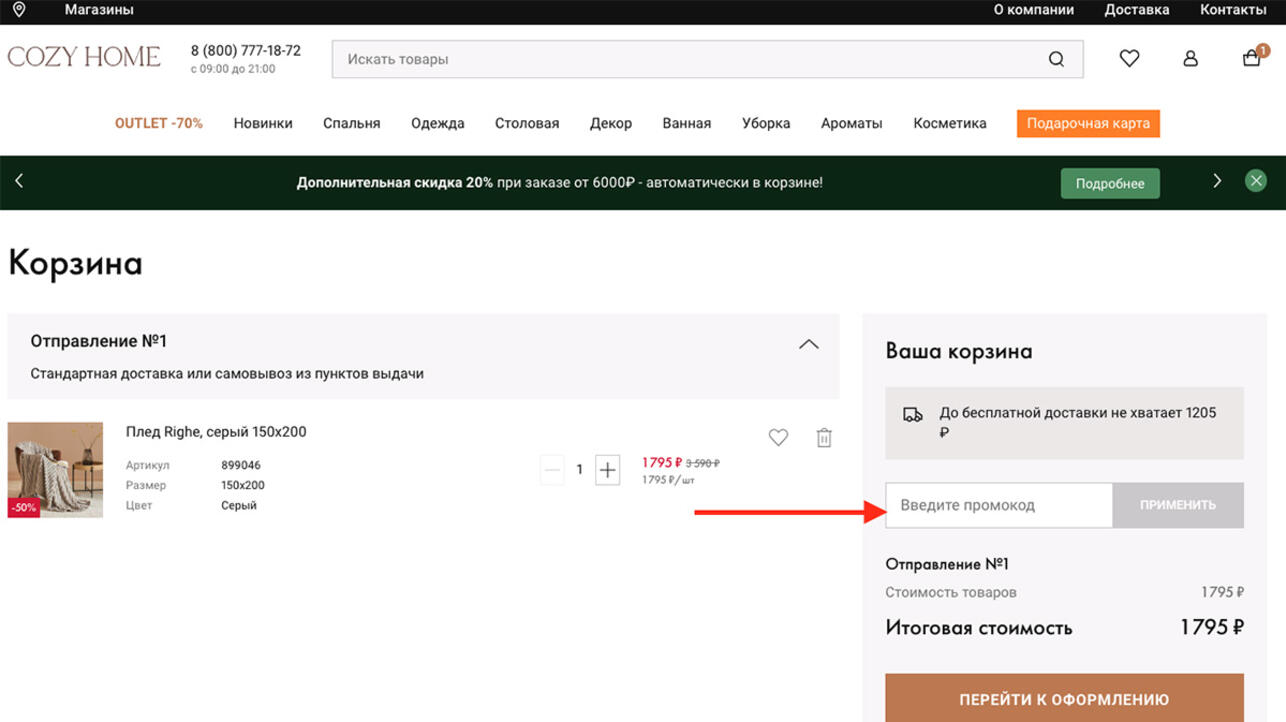Click the Плед Righe product thumbnail
The image size is (1286, 722).
tap(55, 469)
